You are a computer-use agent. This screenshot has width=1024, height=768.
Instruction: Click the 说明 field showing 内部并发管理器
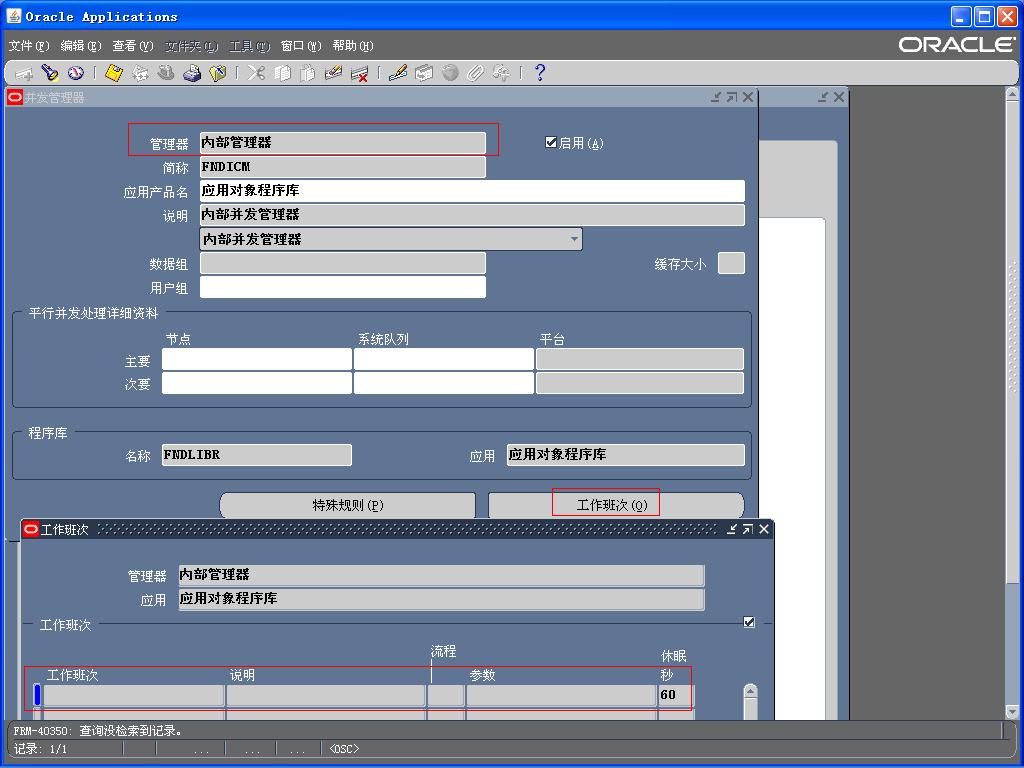(472, 215)
